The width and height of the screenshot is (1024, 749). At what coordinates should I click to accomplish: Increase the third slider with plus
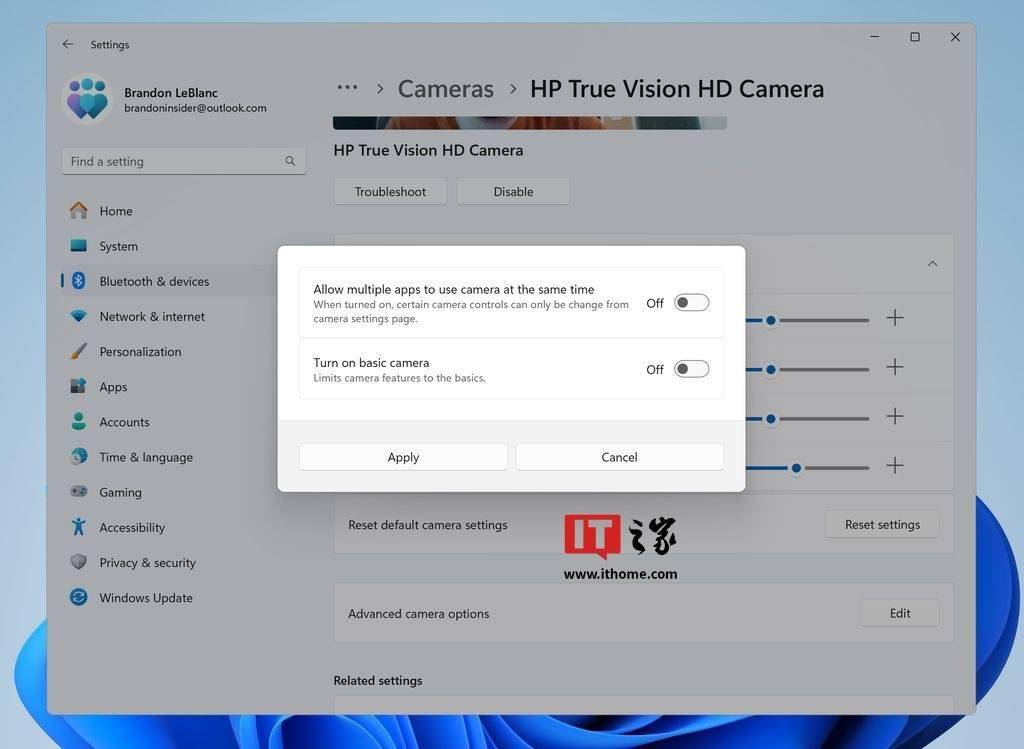pos(895,416)
